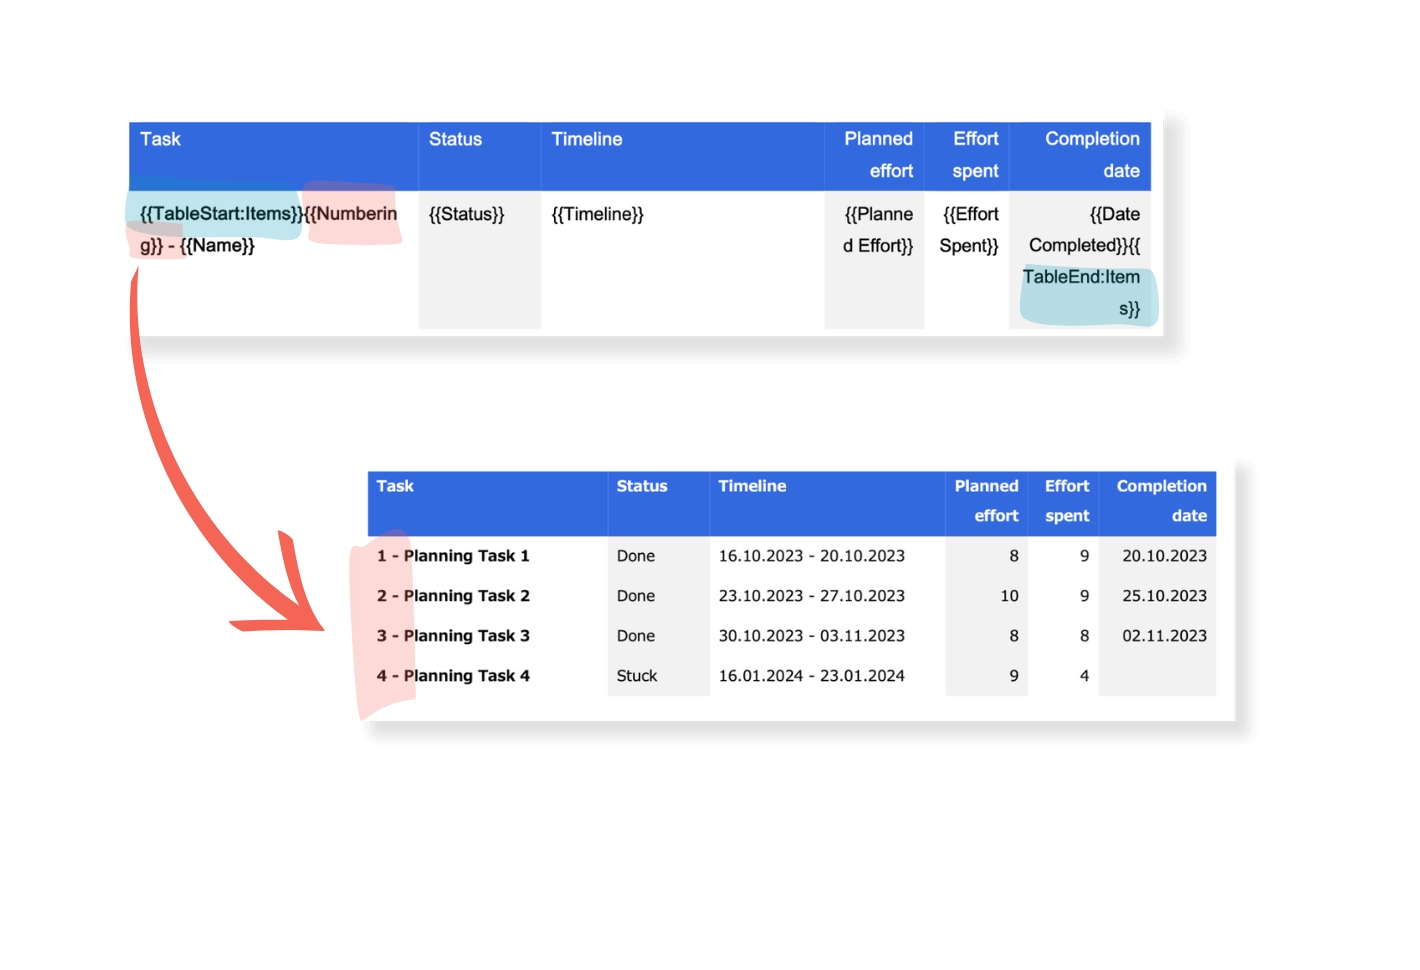
Task: Click the {{Name}} placeholder in template
Action: (217, 246)
